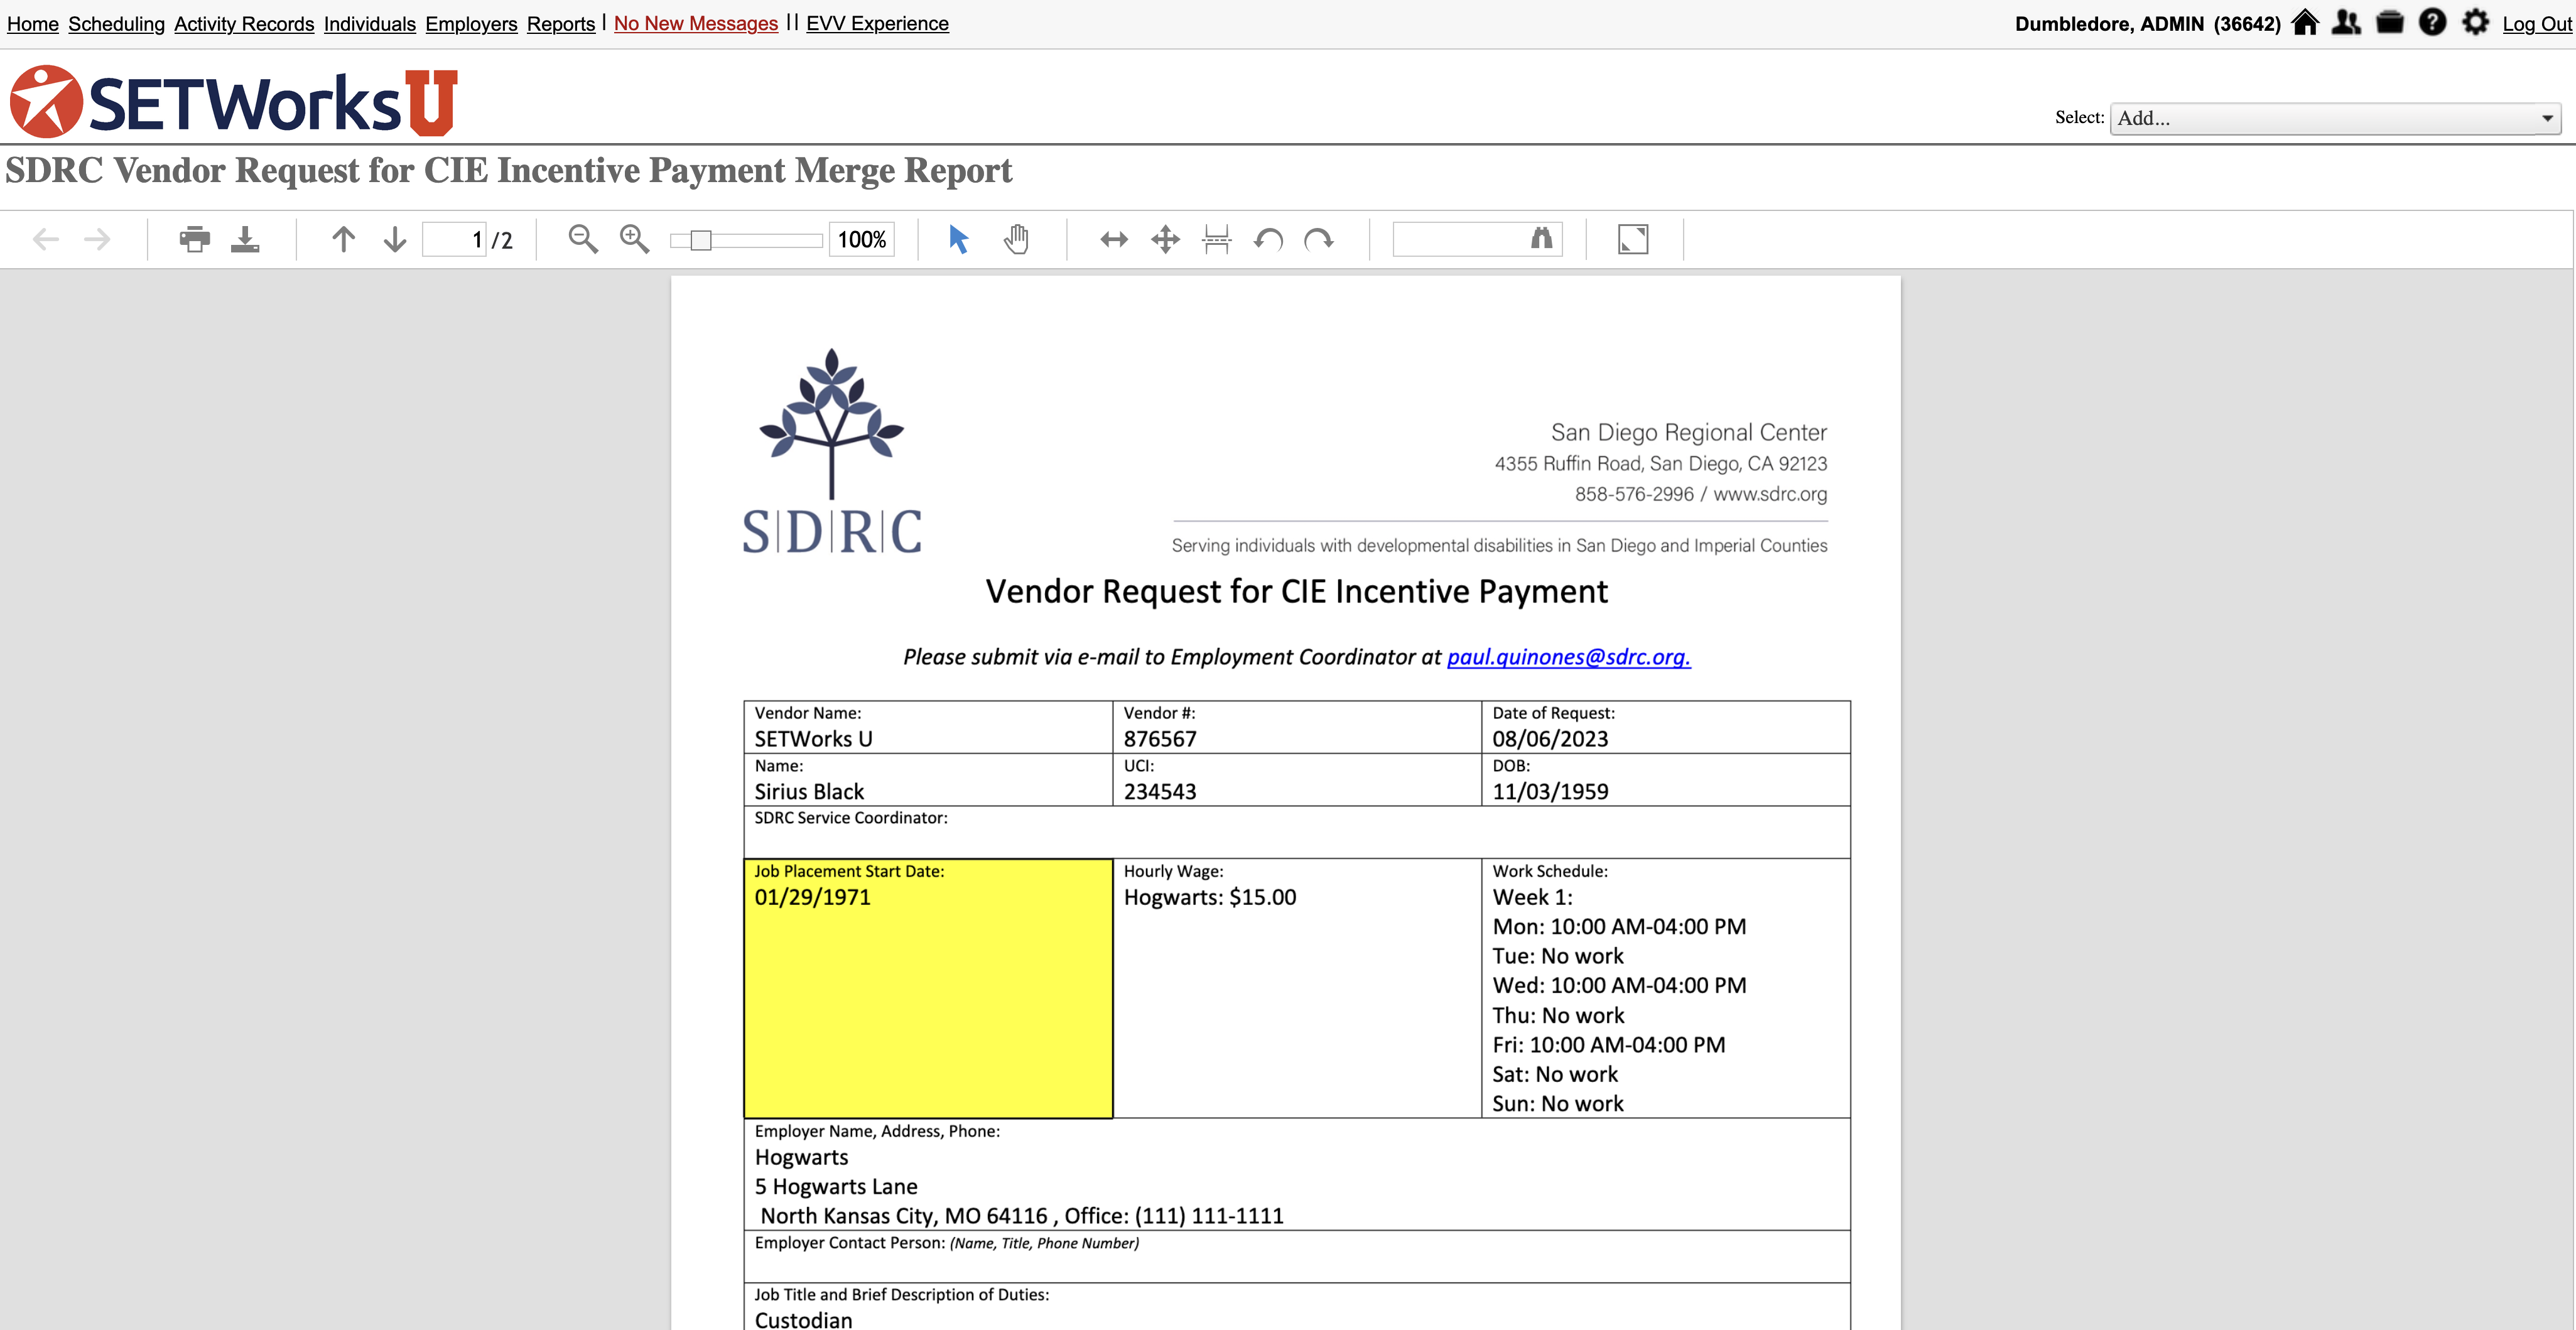Screen dimensions: 2576x1330
Task: Open the settings gear icon
Action: click(2476, 22)
